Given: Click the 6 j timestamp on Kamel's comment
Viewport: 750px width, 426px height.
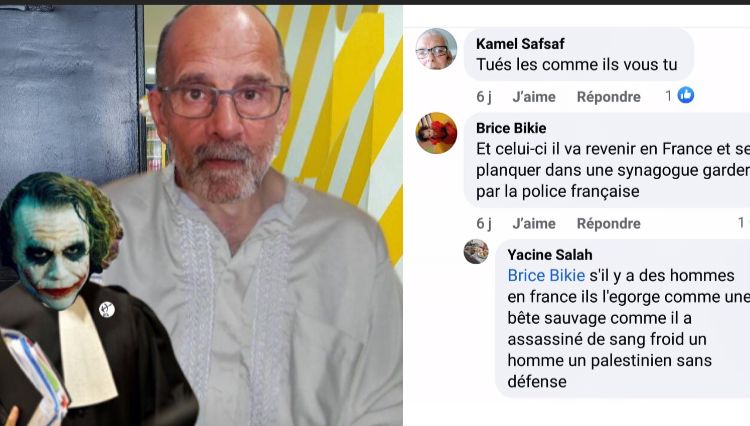Looking at the screenshot, I should click(484, 97).
